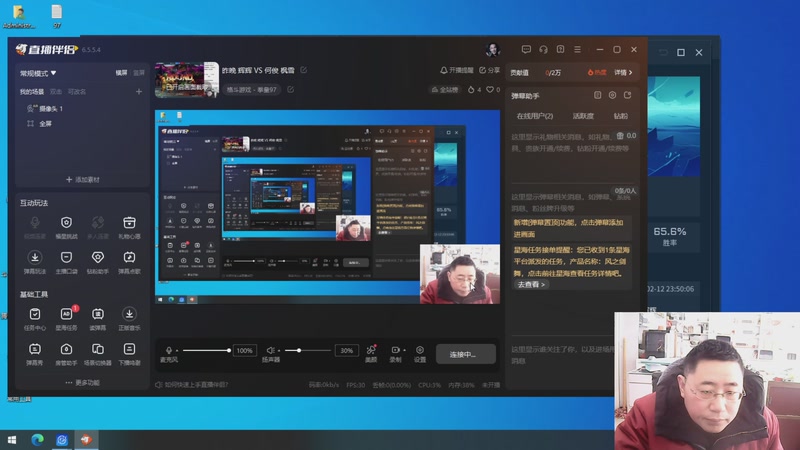Toggle the 麦克风 microphone mute
The width and height of the screenshot is (800, 450).
coord(169,351)
